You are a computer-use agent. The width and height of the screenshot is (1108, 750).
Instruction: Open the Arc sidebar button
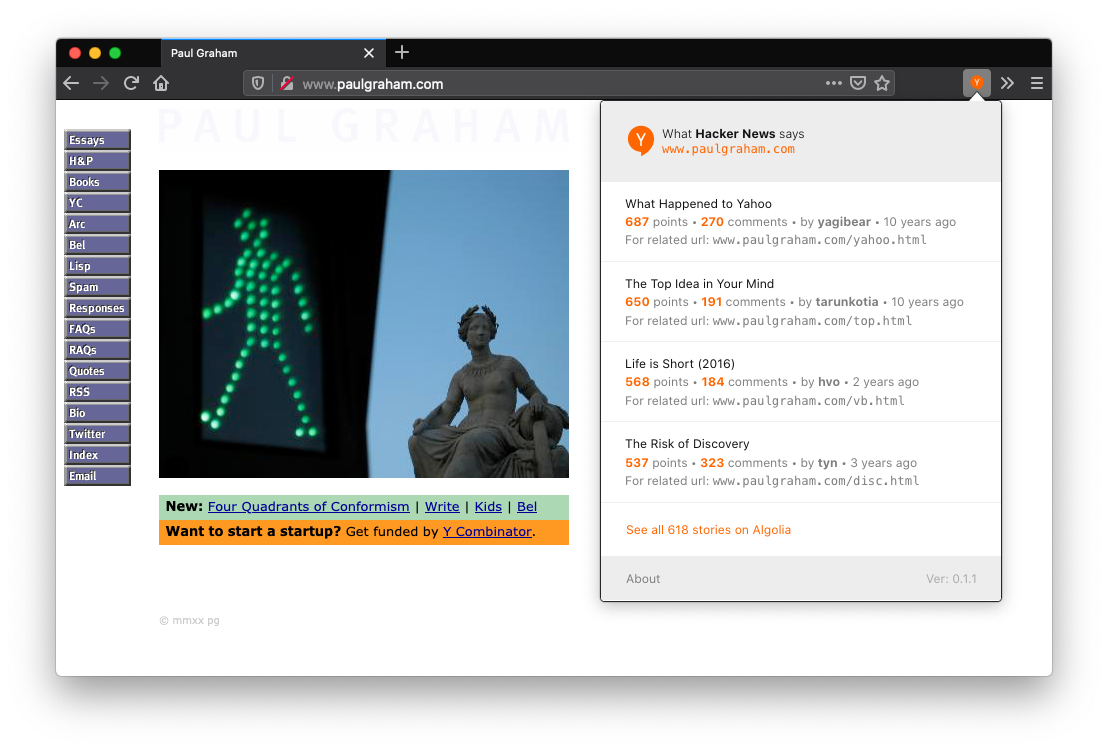pyautogui.click(x=98, y=224)
